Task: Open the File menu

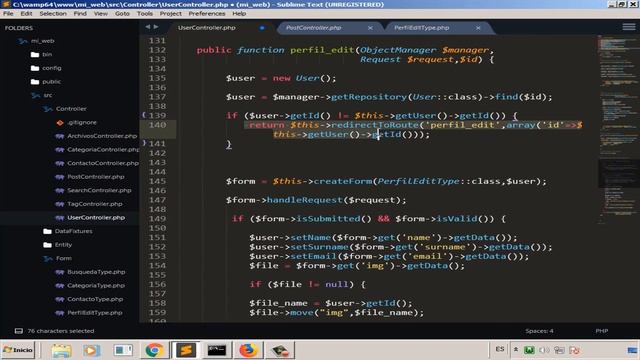Action: tap(8, 13)
